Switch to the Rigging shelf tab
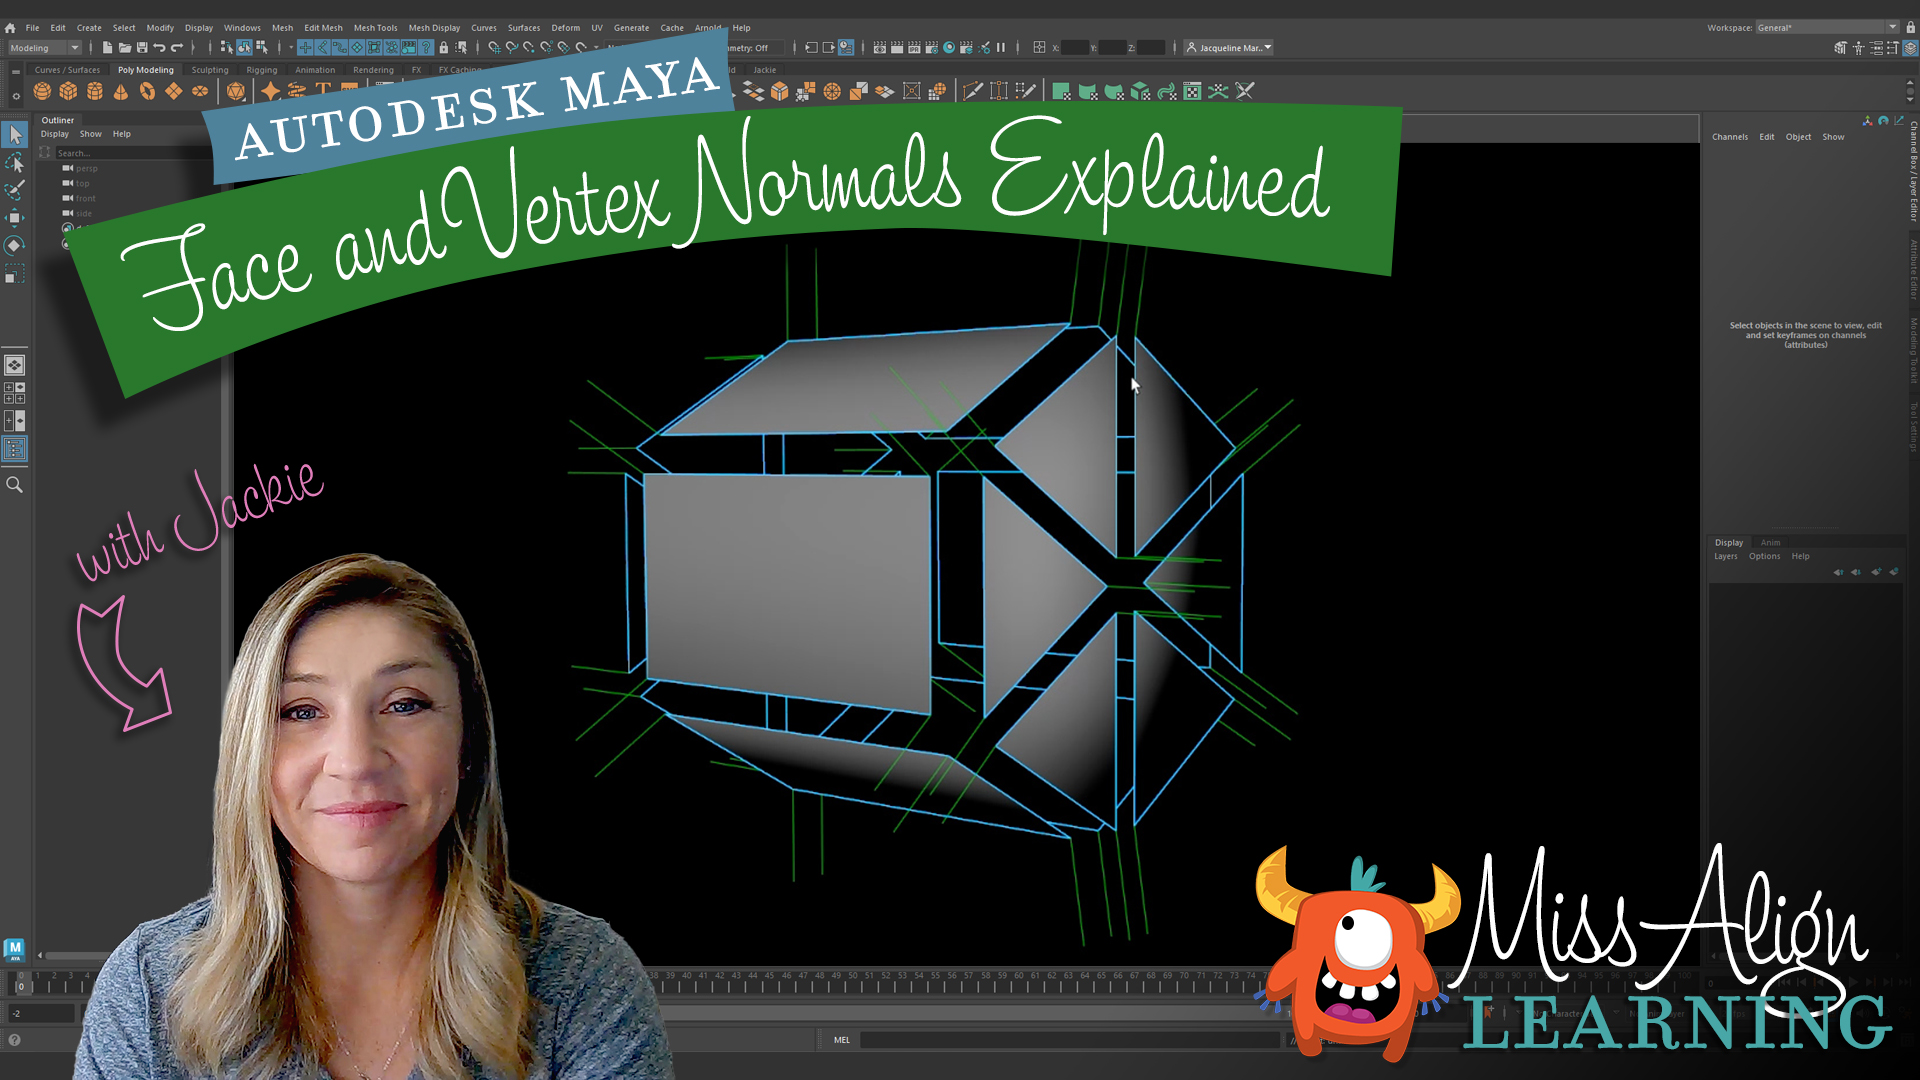 (262, 70)
